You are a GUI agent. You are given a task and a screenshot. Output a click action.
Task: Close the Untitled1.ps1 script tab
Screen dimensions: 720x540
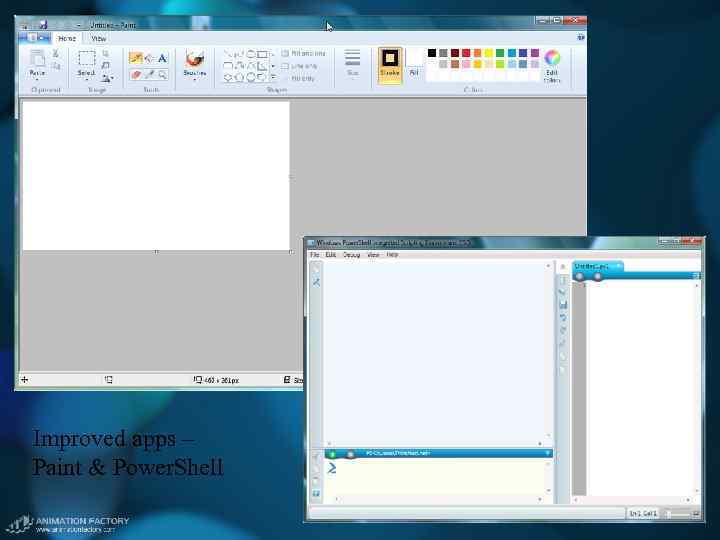tap(619, 266)
